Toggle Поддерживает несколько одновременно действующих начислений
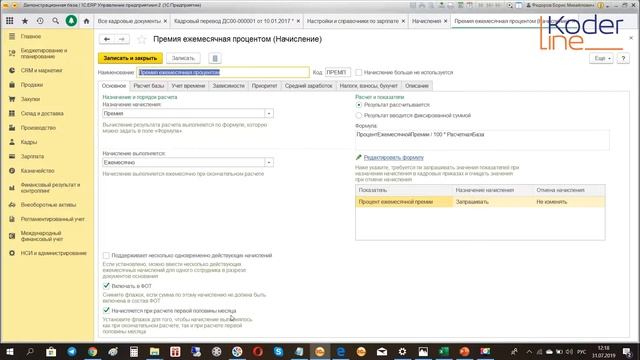Viewport: 640px width, 360px height. 106,256
